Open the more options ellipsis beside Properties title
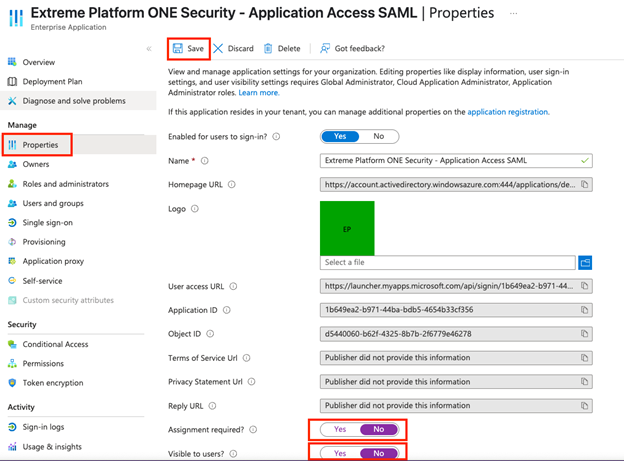 click(x=513, y=14)
